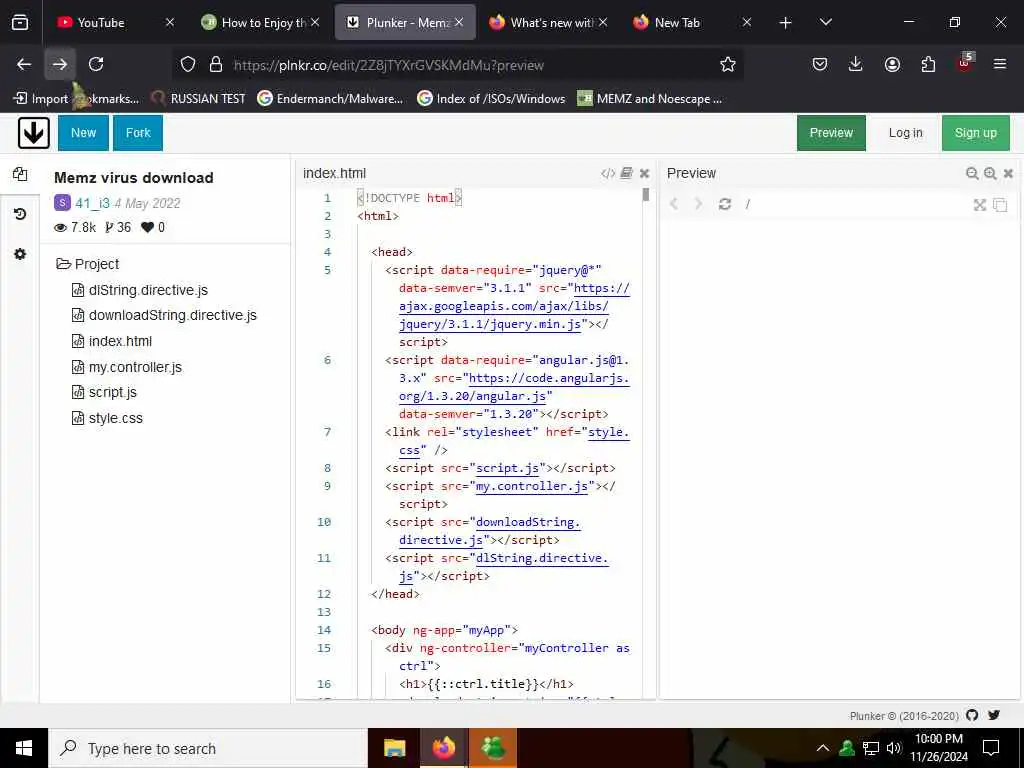Open the version history sidebar icon
This screenshot has height=768, width=1024.
pos(20,214)
